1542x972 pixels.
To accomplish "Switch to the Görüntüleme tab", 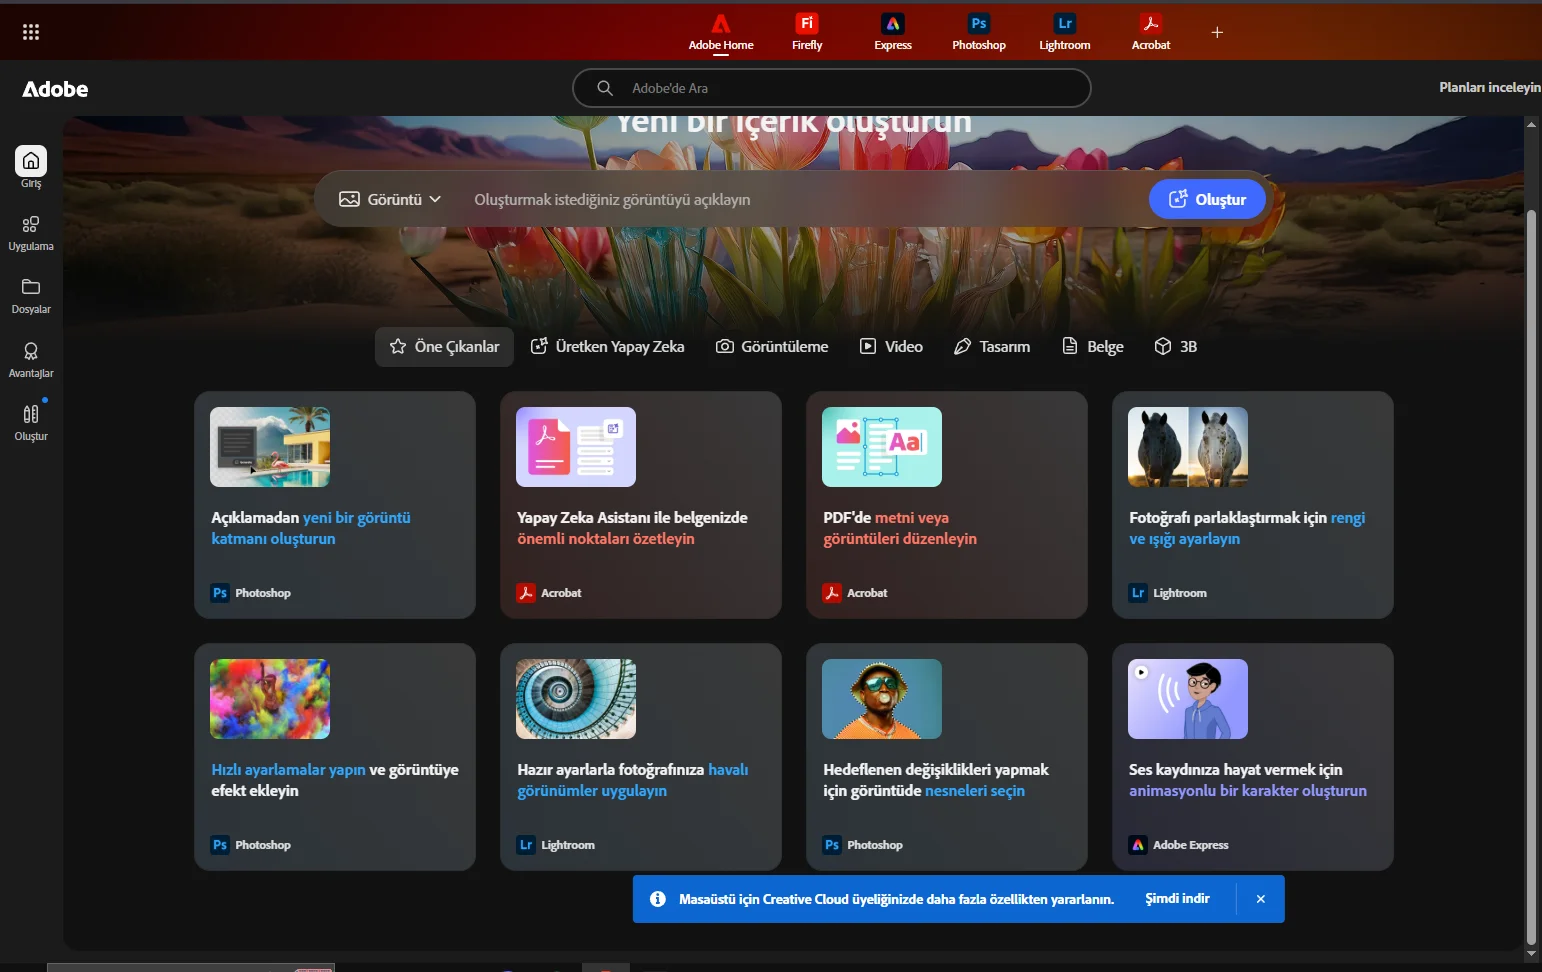I will 772,347.
